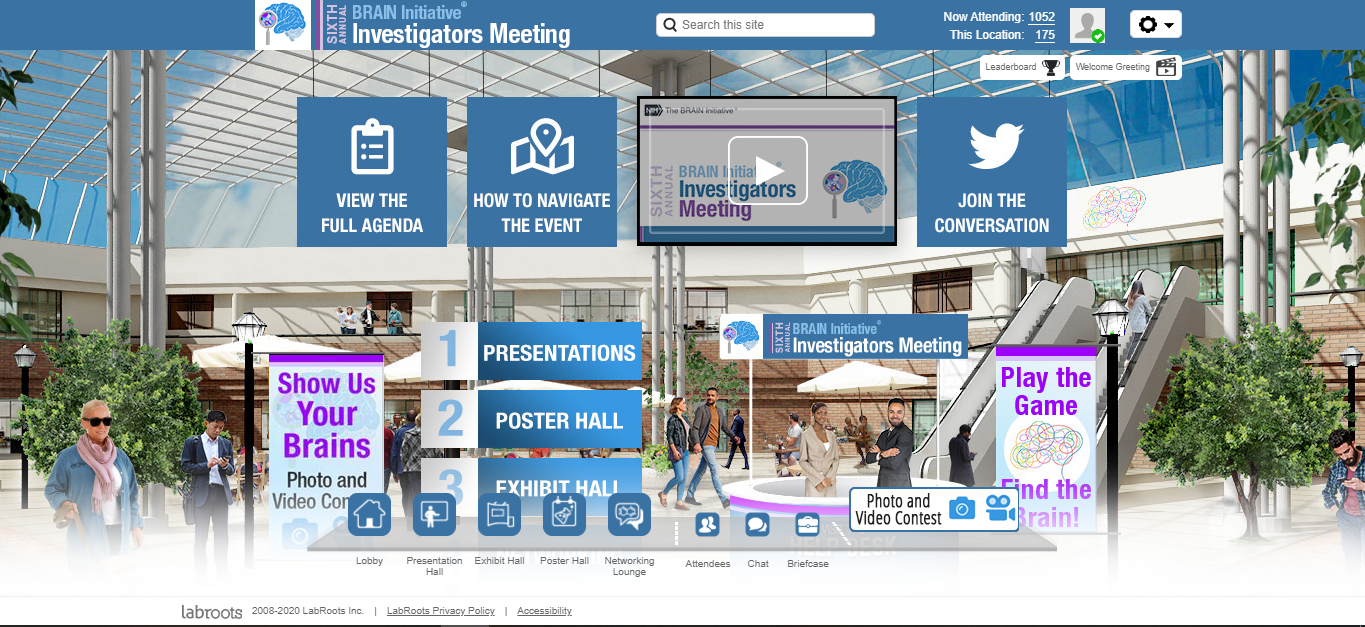Click the Twitter bird icon
The image size is (1365, 627).
(996, 145)
